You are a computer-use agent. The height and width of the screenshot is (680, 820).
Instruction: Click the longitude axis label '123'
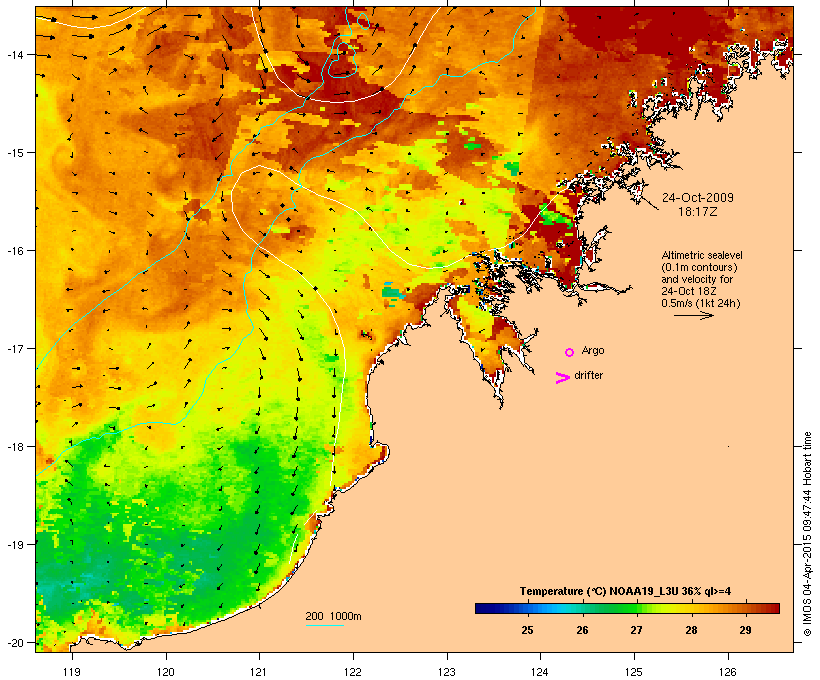pyautogui.click(x=447, y=672)
